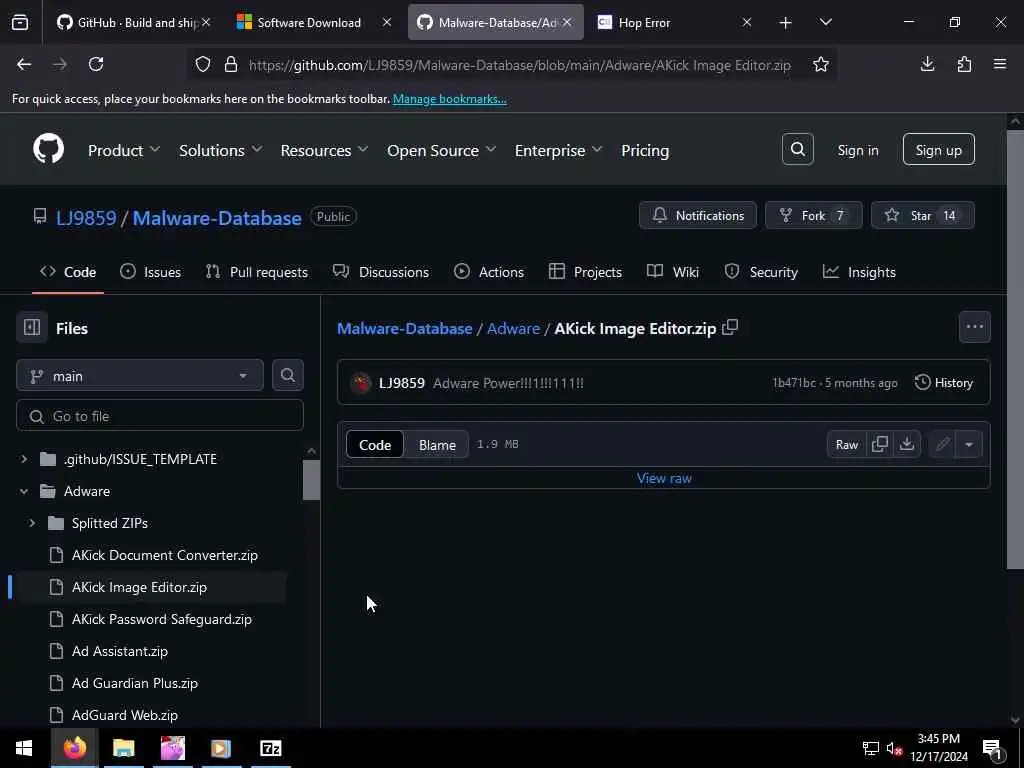Open the Firefox View icon at the tab strip start
Image resolution: width=1024 pixels, height=768 pixels.
tap(20, 23)
